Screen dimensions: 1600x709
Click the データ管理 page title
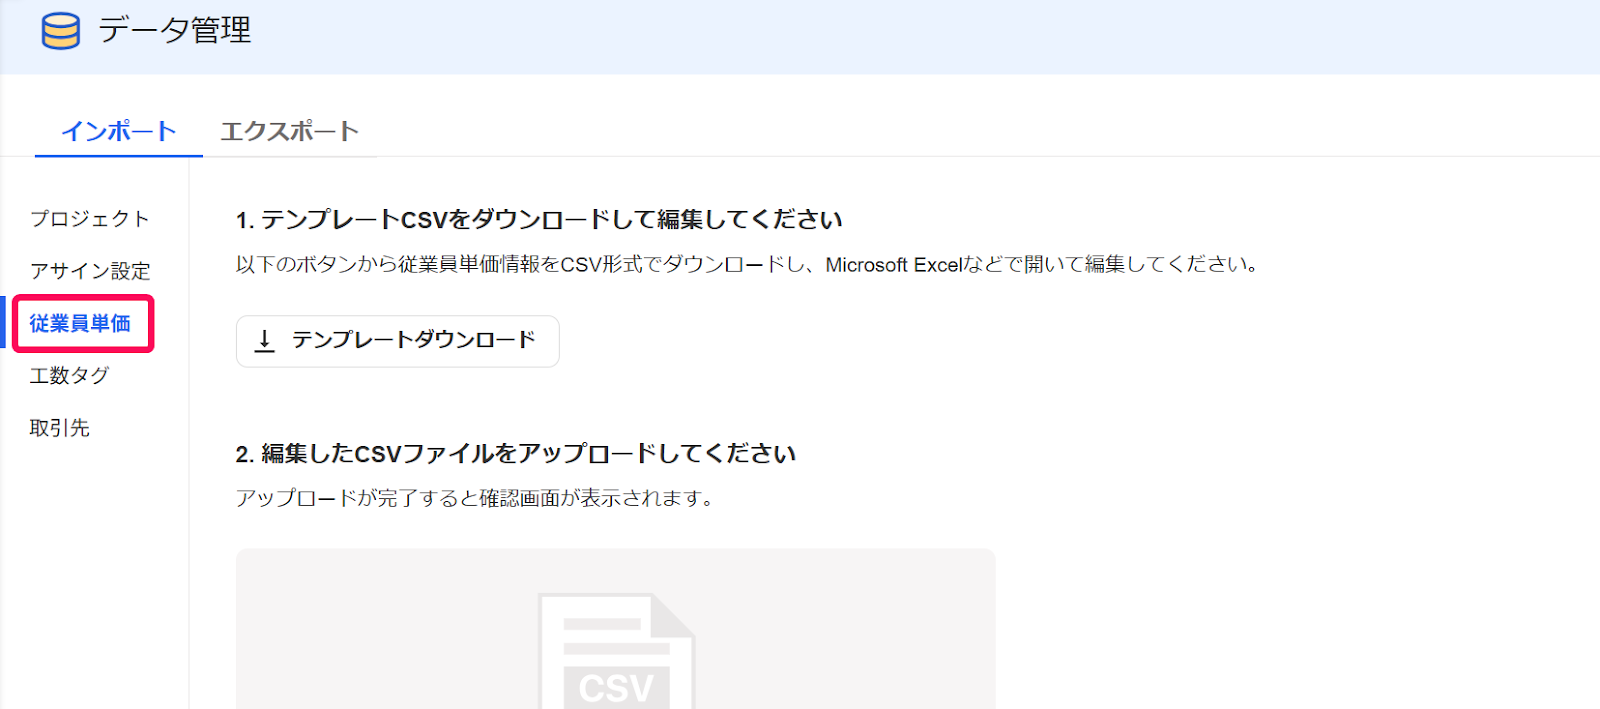[175, 30]
